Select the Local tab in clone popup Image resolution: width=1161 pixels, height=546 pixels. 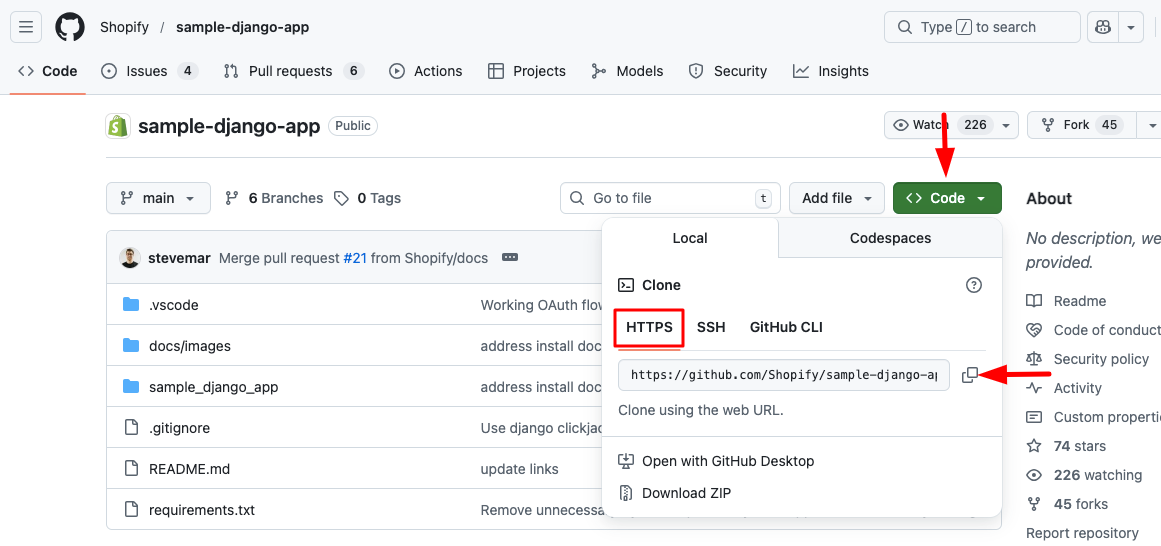coord(690,239)
